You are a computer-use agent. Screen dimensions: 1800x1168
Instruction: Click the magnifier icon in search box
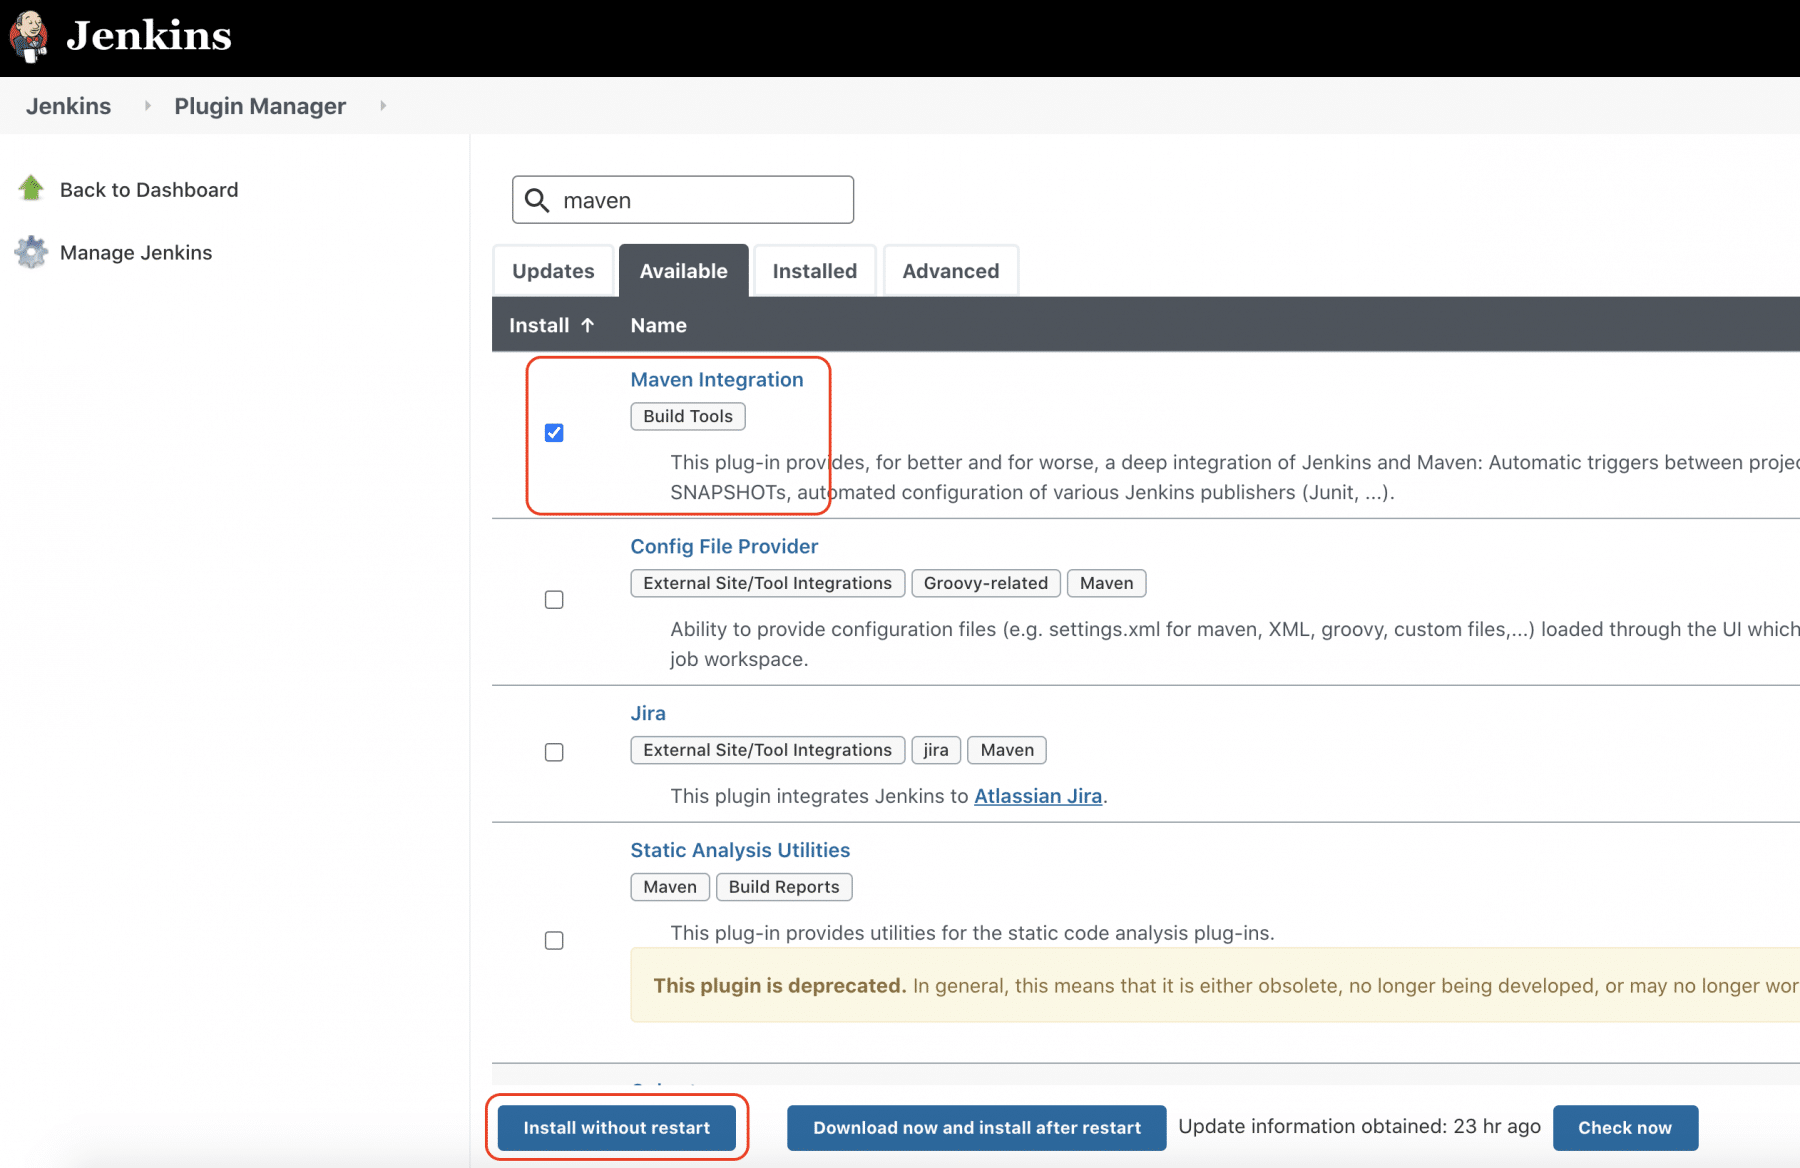pos(537,200)
